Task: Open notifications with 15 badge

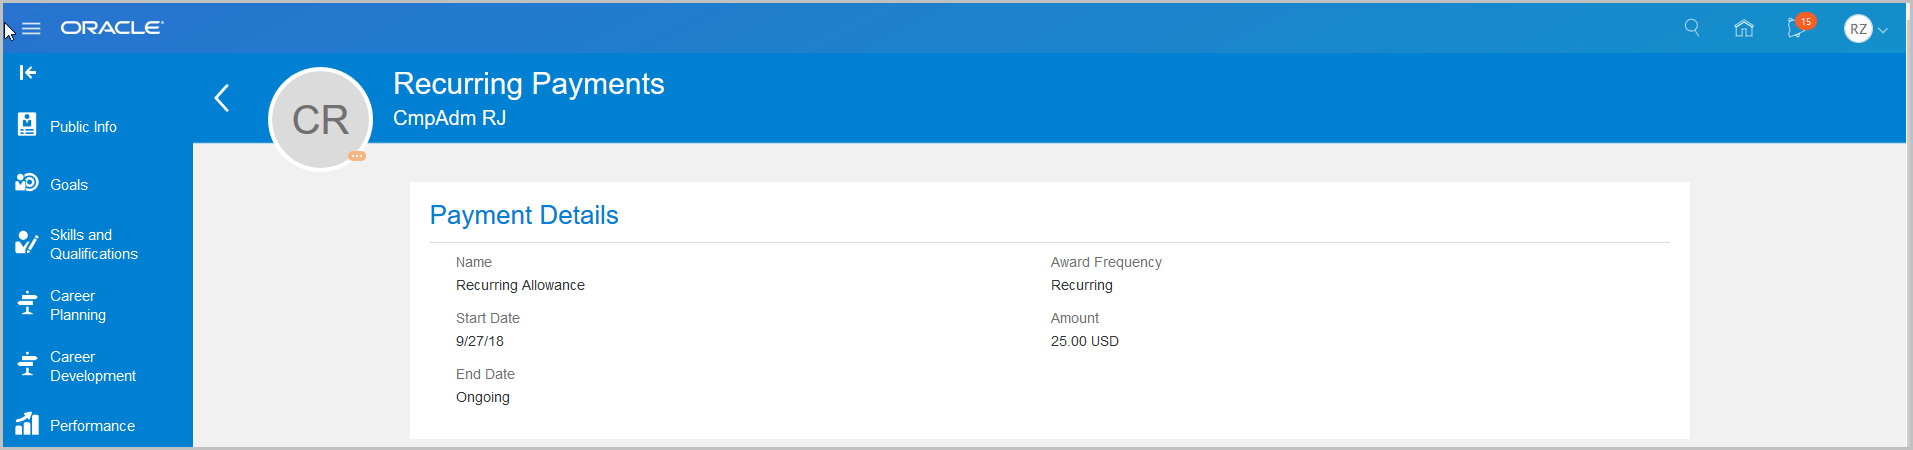Action: 1798,28
